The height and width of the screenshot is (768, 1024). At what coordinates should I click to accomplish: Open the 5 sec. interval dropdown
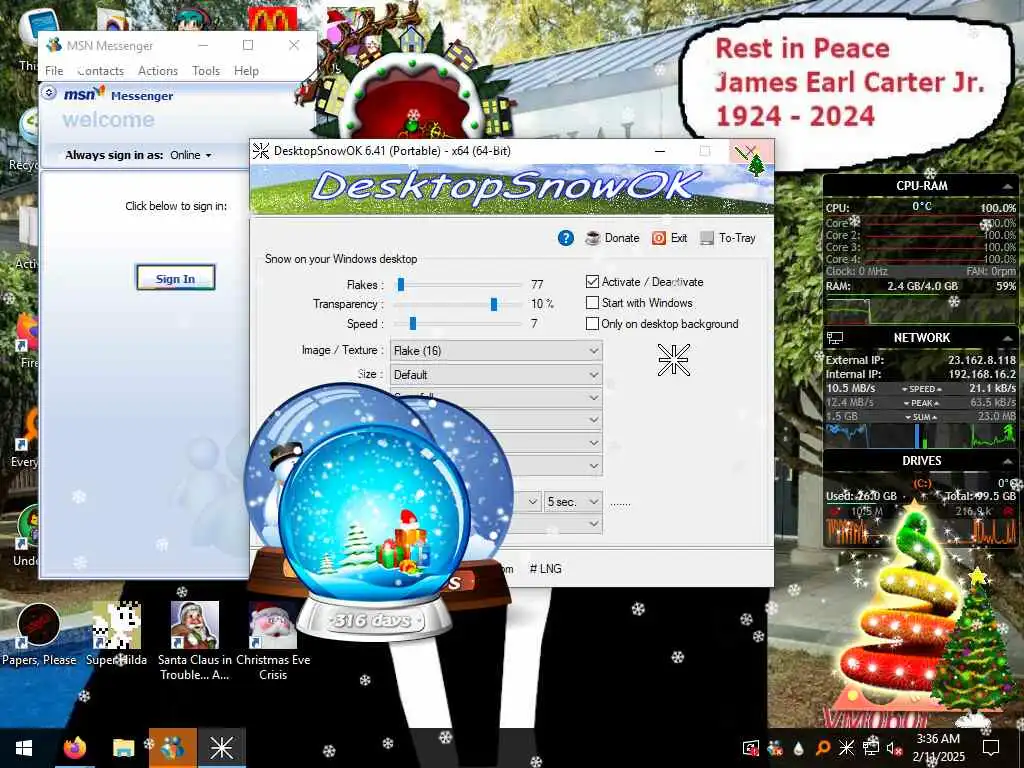(x=573, y=502)
